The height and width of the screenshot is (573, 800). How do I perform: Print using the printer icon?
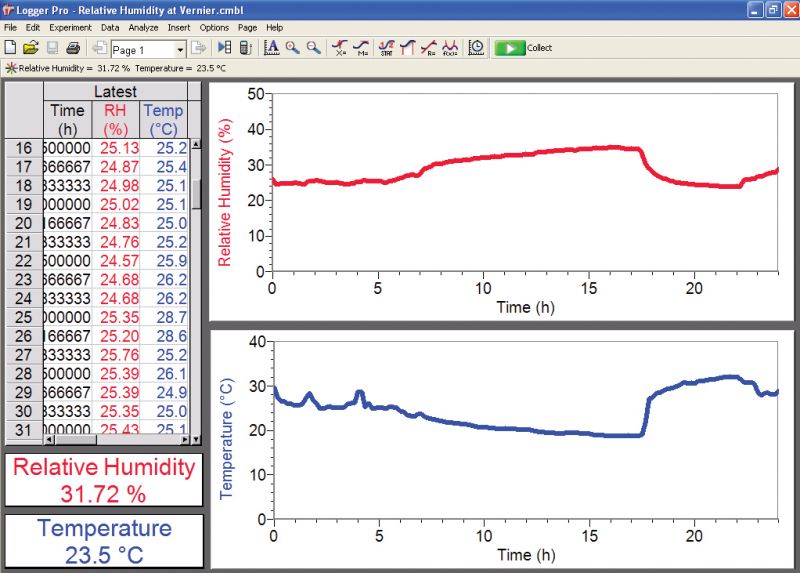coord(73,48)
